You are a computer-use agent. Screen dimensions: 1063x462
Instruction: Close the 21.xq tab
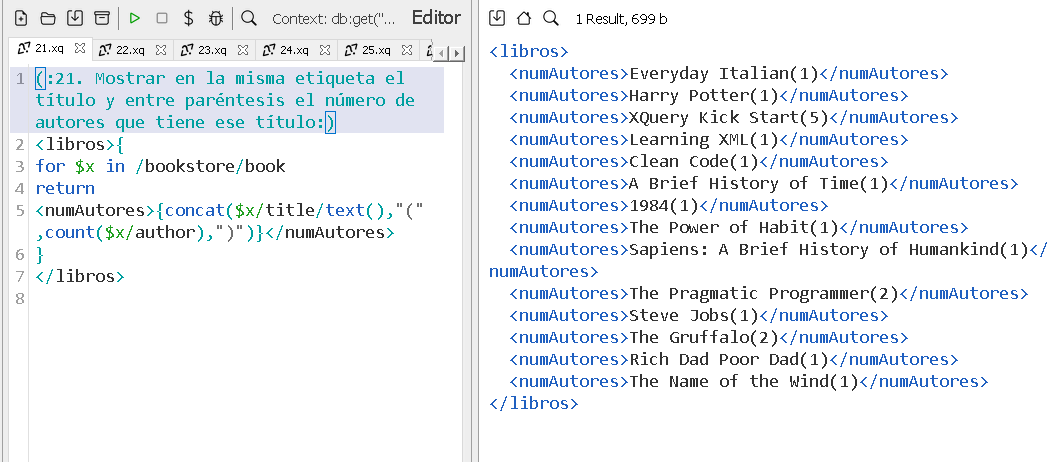(x=80, y=48)
